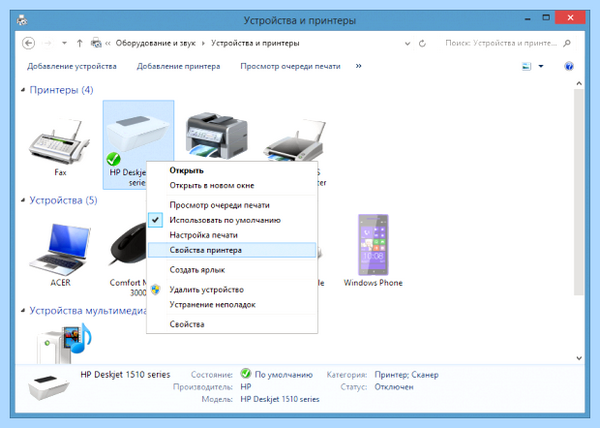This screenshot has height=428, width=600.
Task: Click the scrollbar down arrow
Action: point(579,358)
